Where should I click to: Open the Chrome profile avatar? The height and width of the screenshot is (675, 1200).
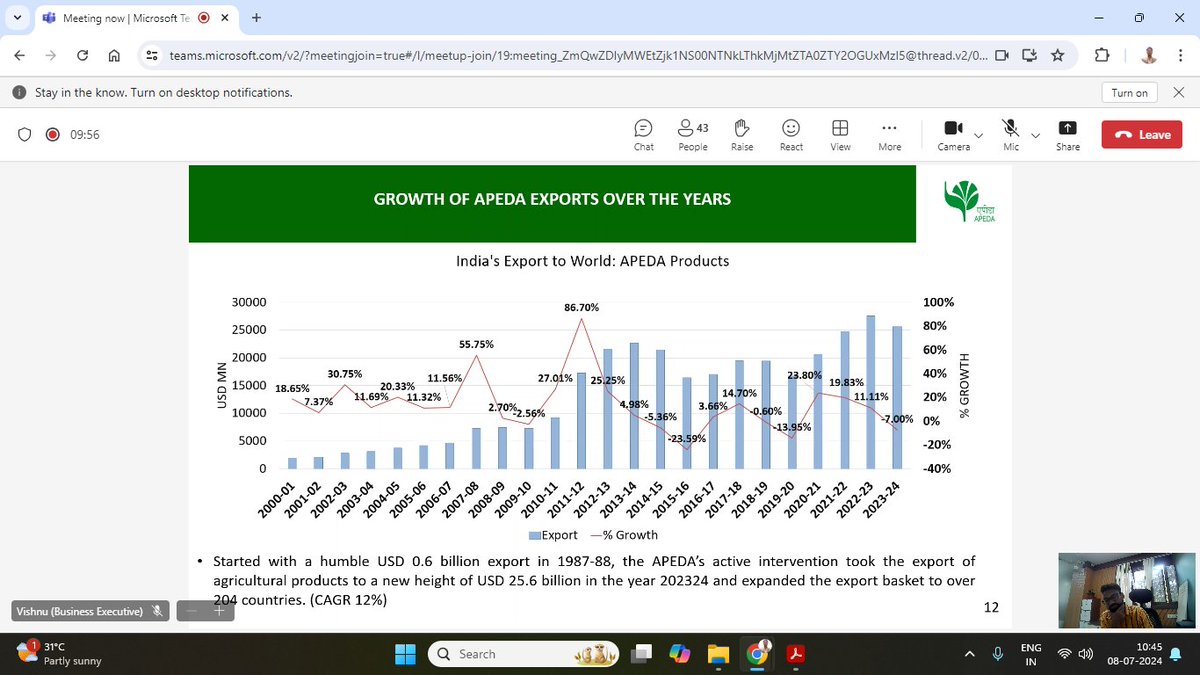click(x=1150, y=56)
